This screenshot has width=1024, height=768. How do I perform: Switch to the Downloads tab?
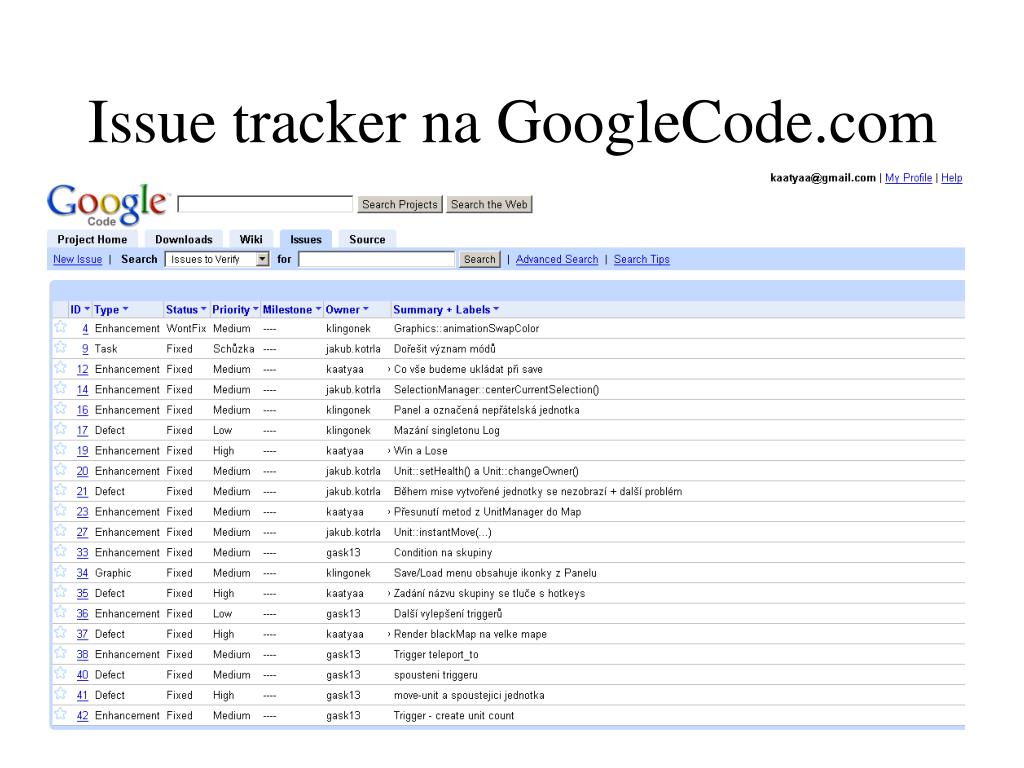point(184,240)
